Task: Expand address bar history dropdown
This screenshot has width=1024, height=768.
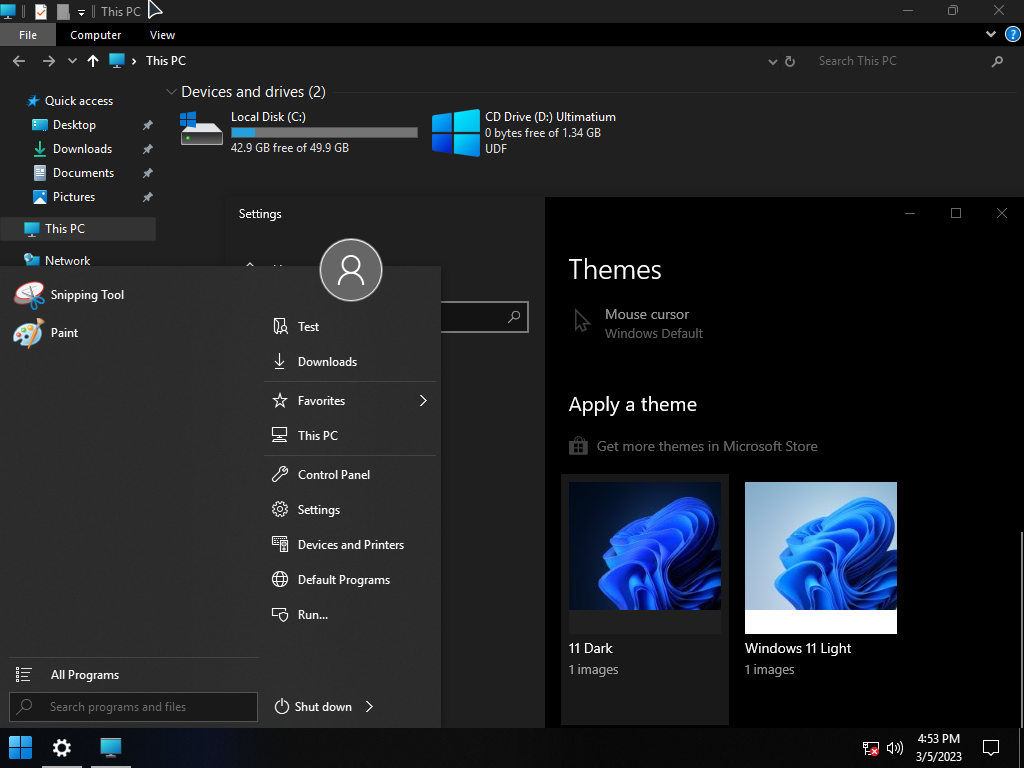Action: [773, 61]
